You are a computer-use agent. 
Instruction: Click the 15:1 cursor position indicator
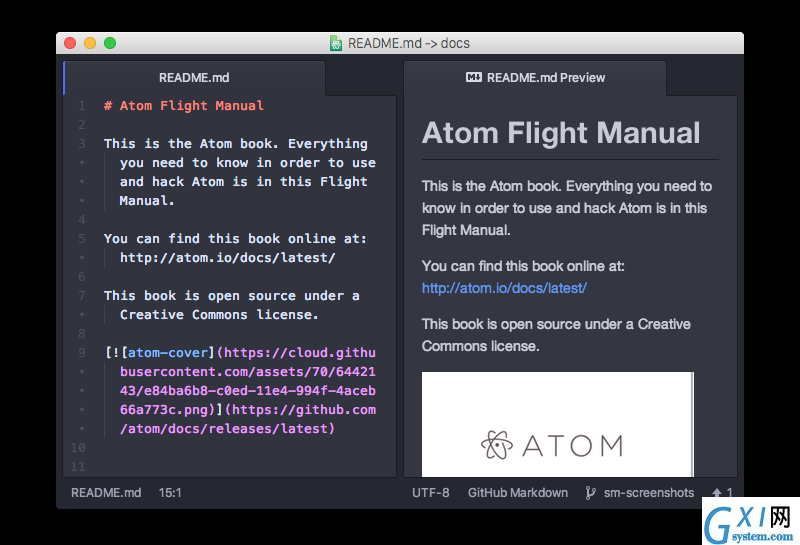click(x=170, y=493)
